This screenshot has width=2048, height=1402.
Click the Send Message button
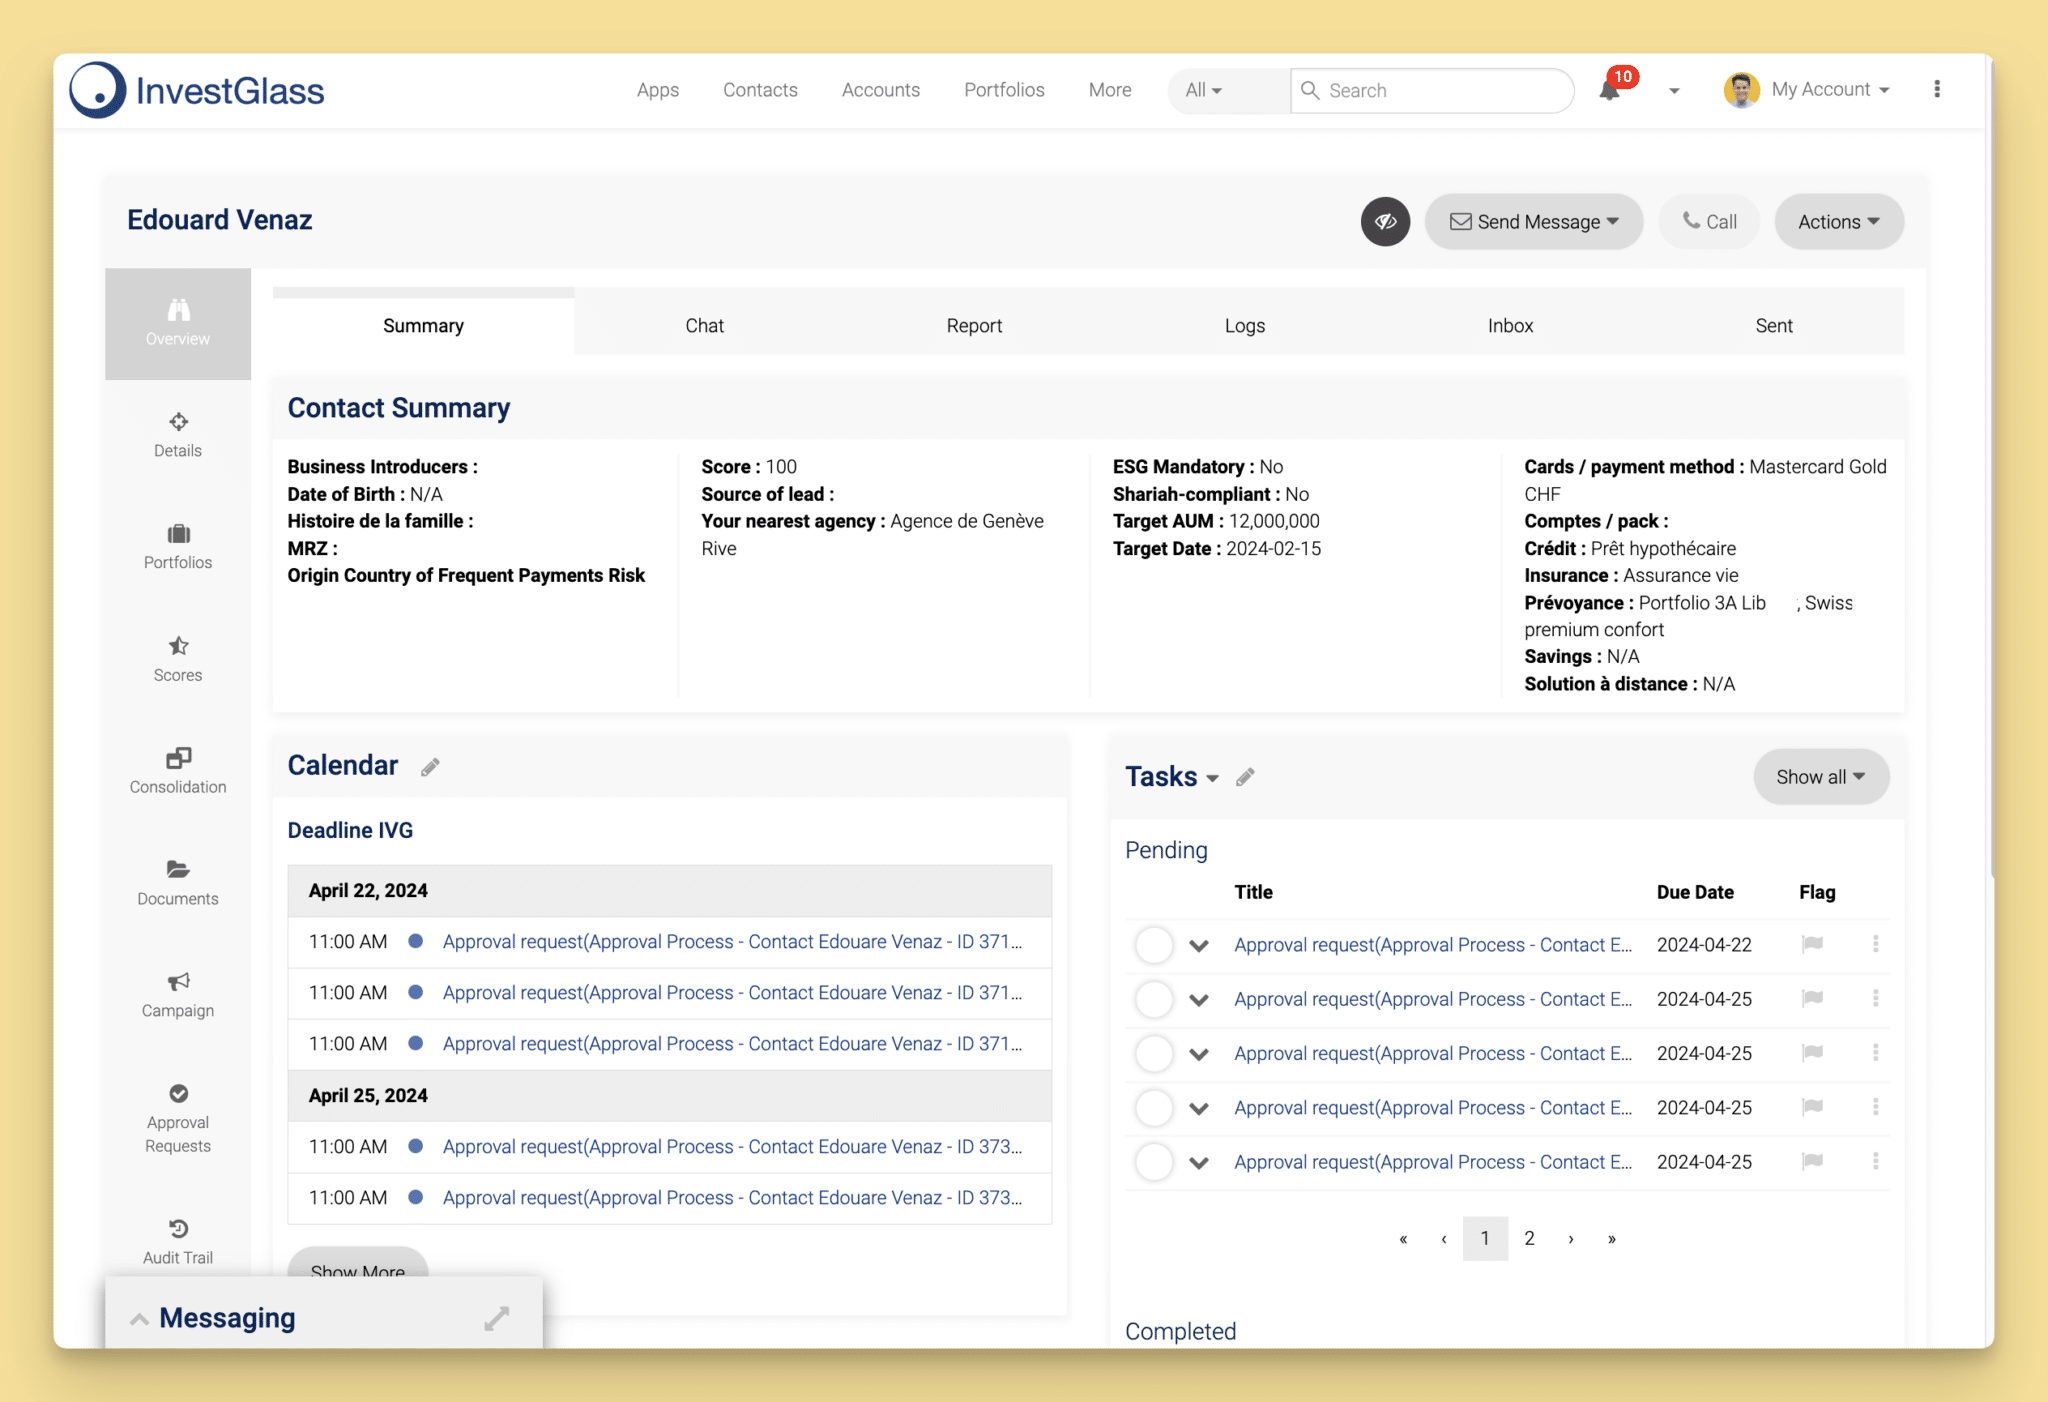coord(1531,221)
